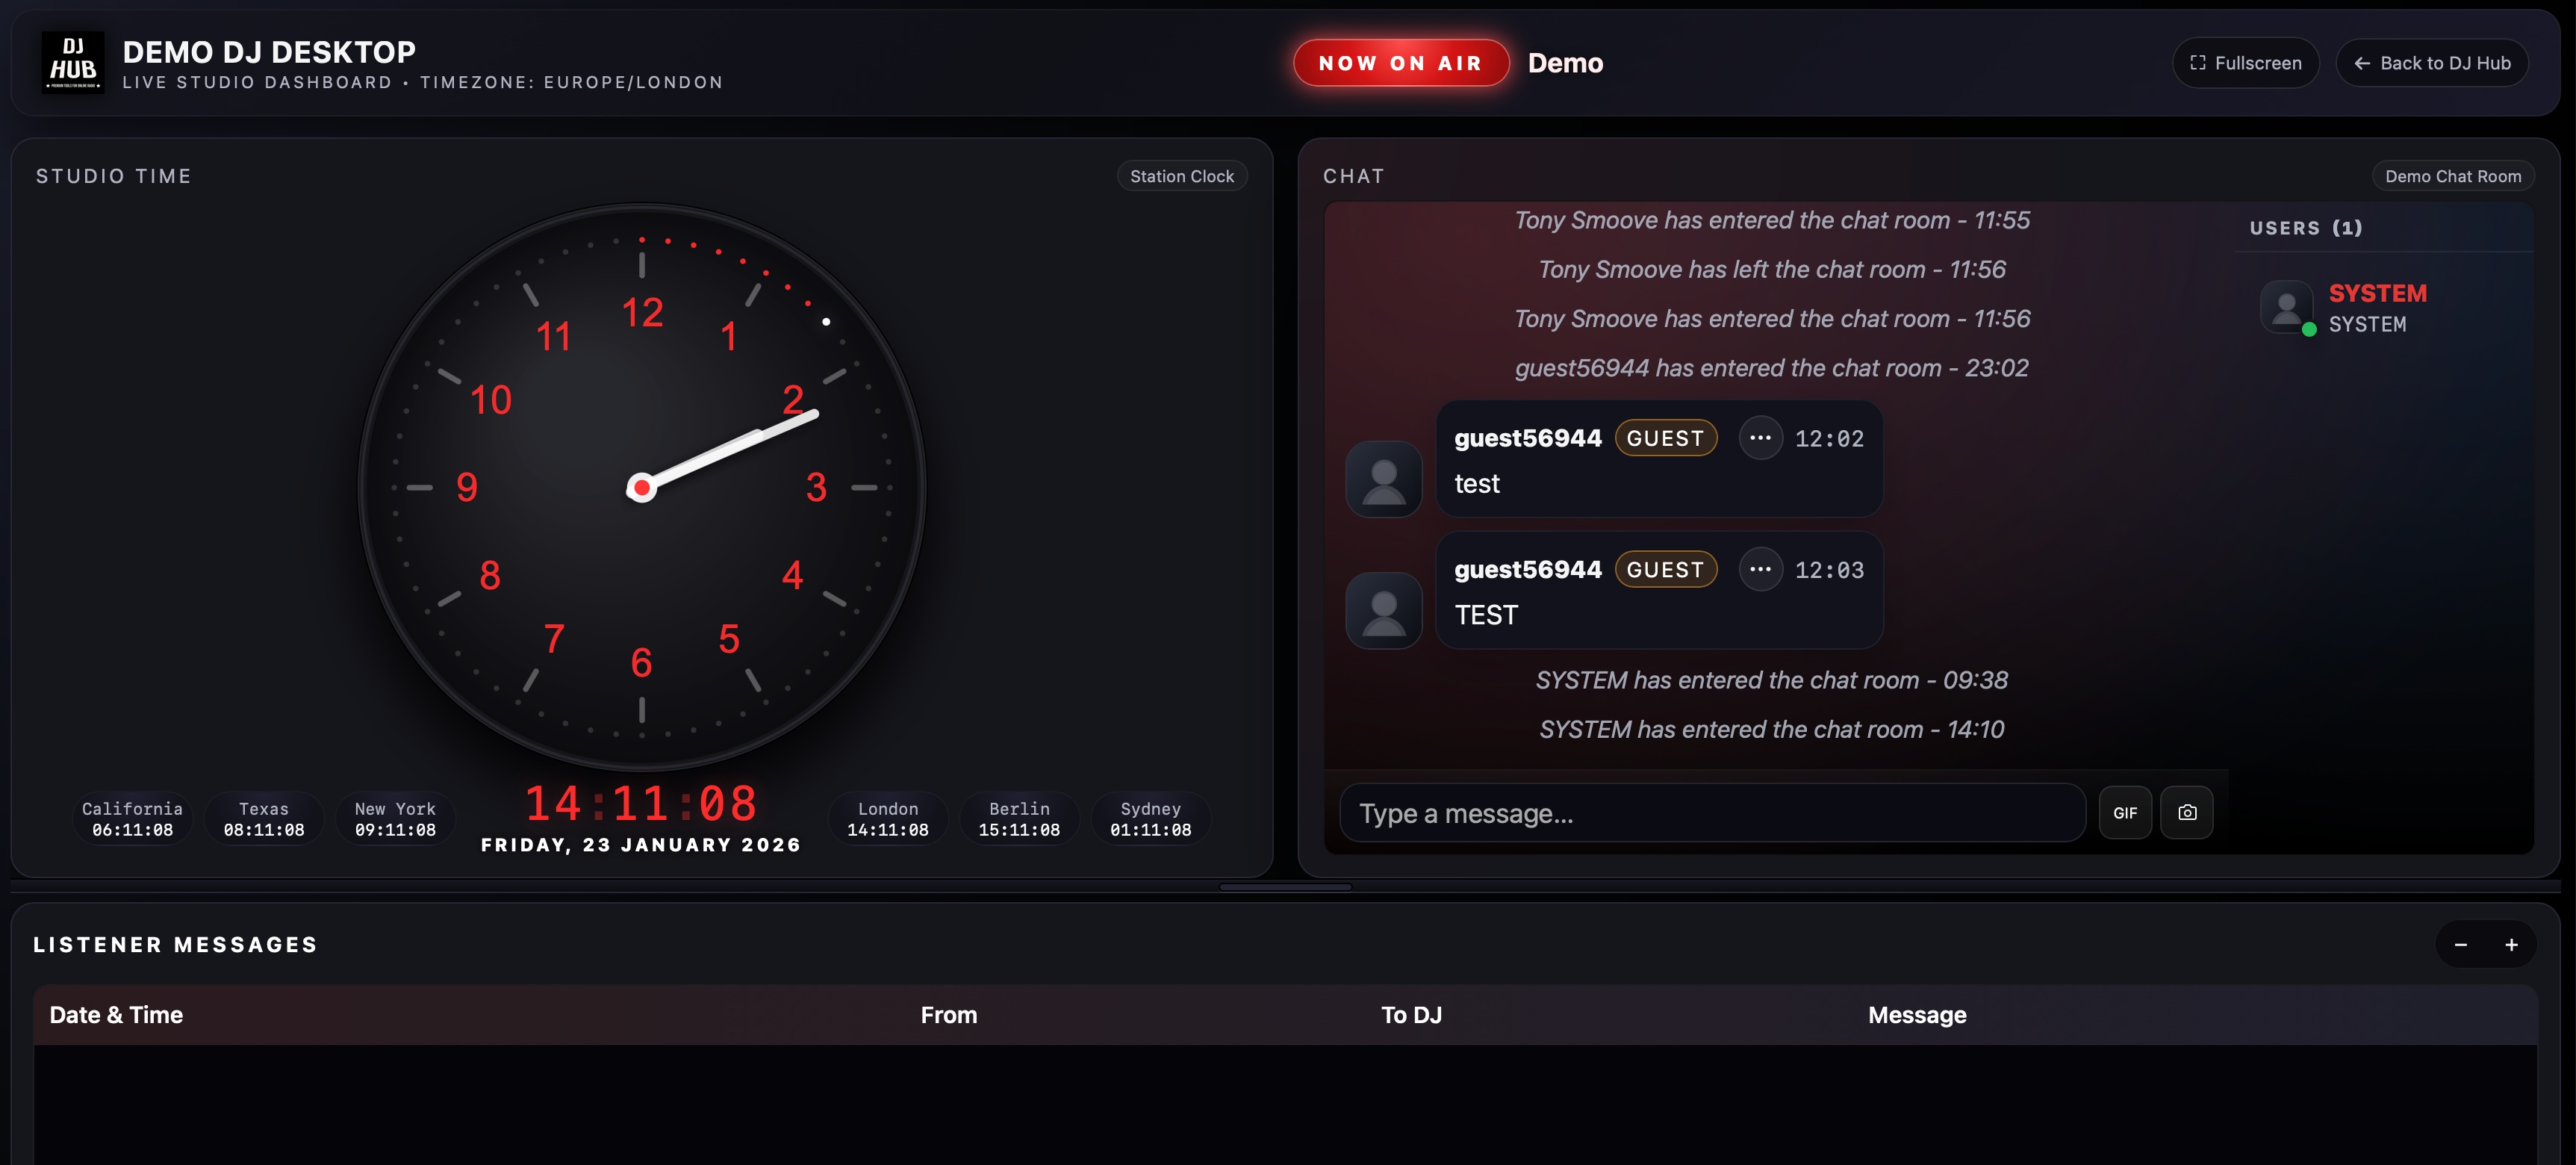The width and height of the screenshot is (2576, 1165).
Task: Expand the Demo Chat Room selector
Action: pos(2452,175)
